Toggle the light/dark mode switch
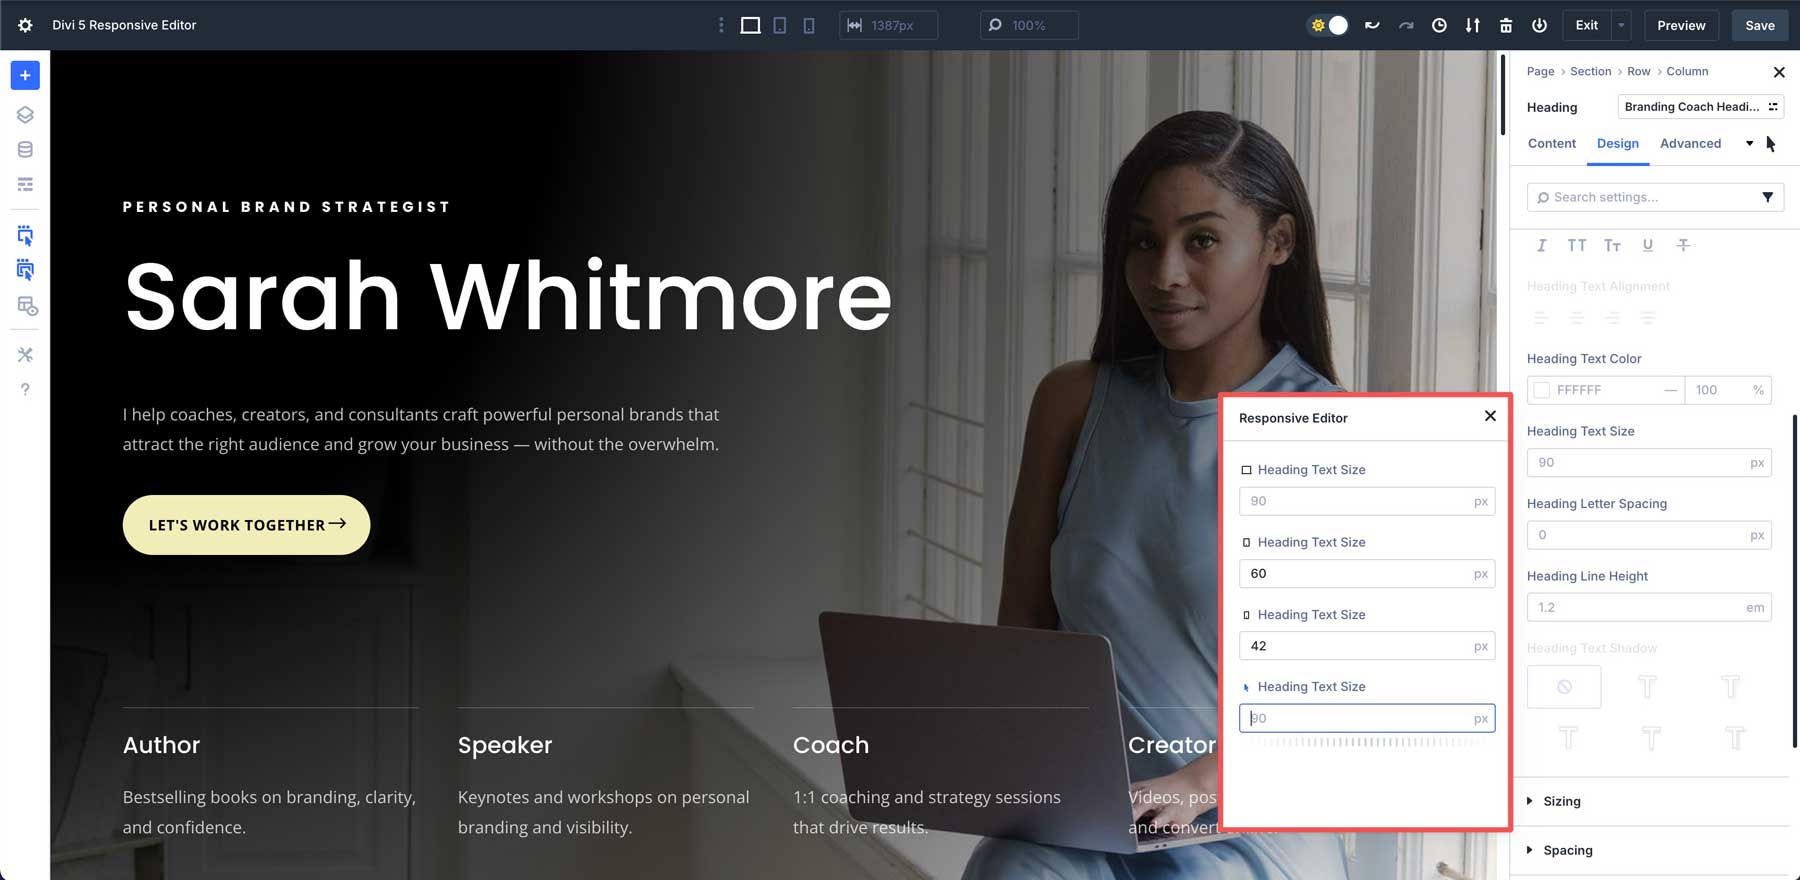Image resolution: width=1800 pixels, height=880 pixels. pos(1329,25)
